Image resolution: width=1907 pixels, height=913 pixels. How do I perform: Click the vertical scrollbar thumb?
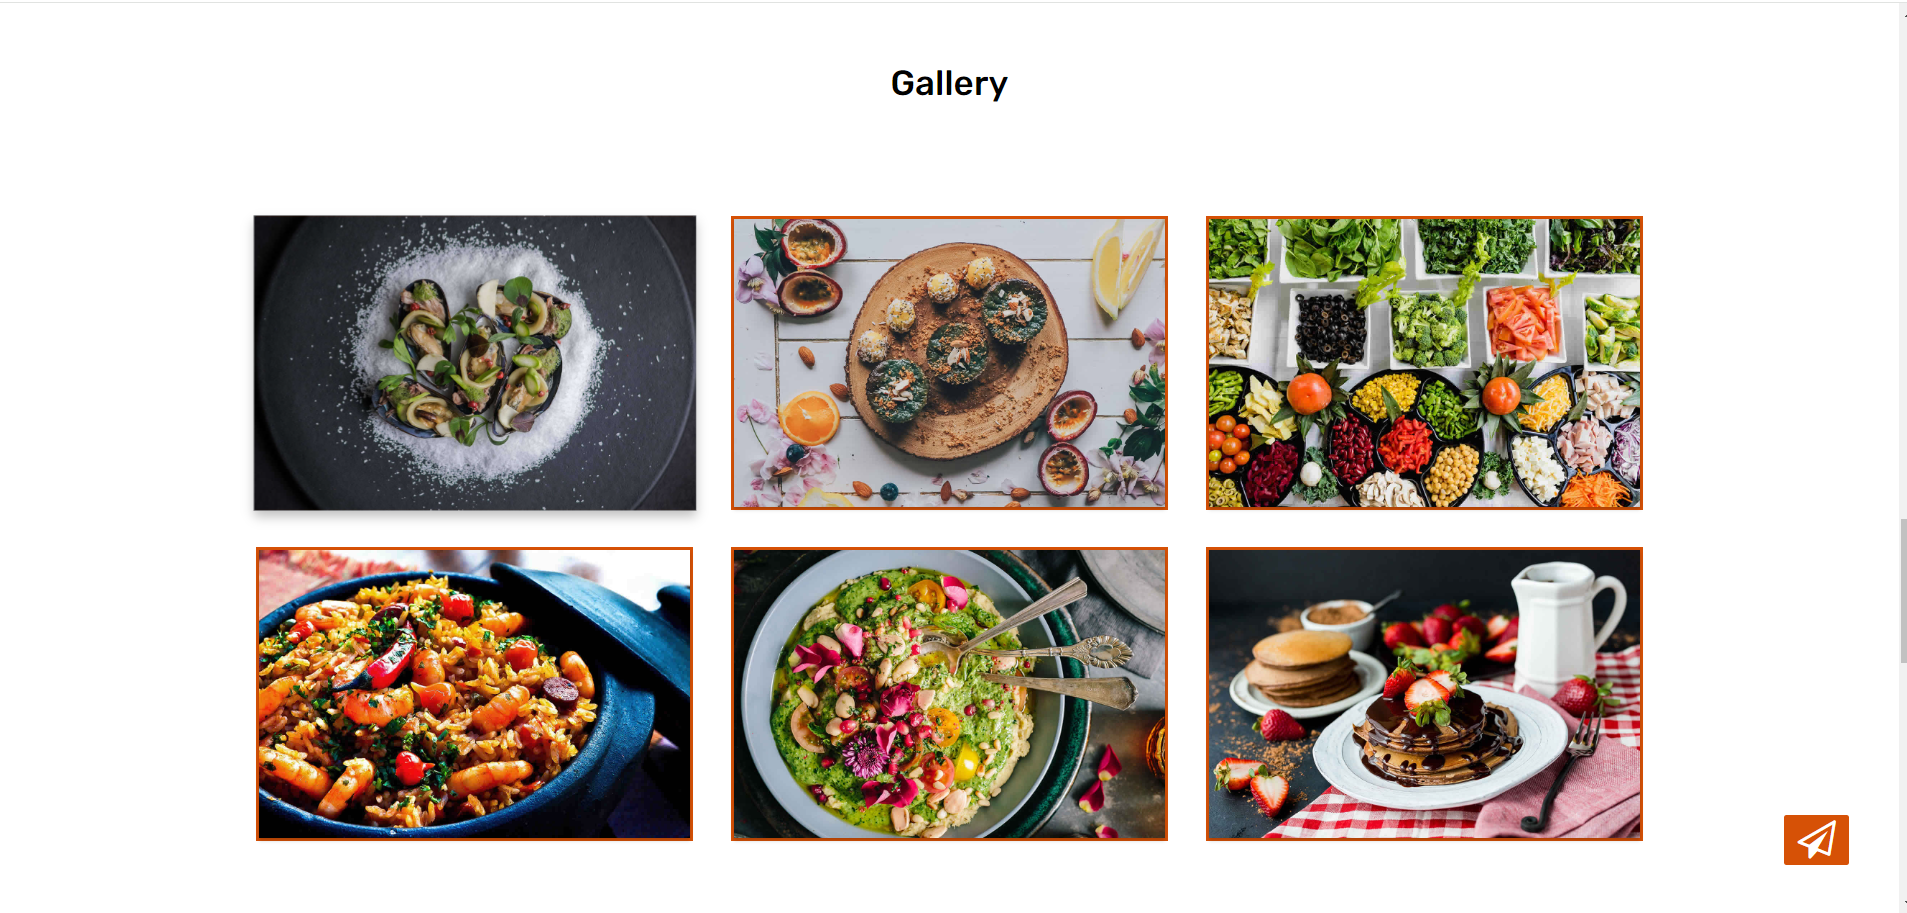[1903, 591]
